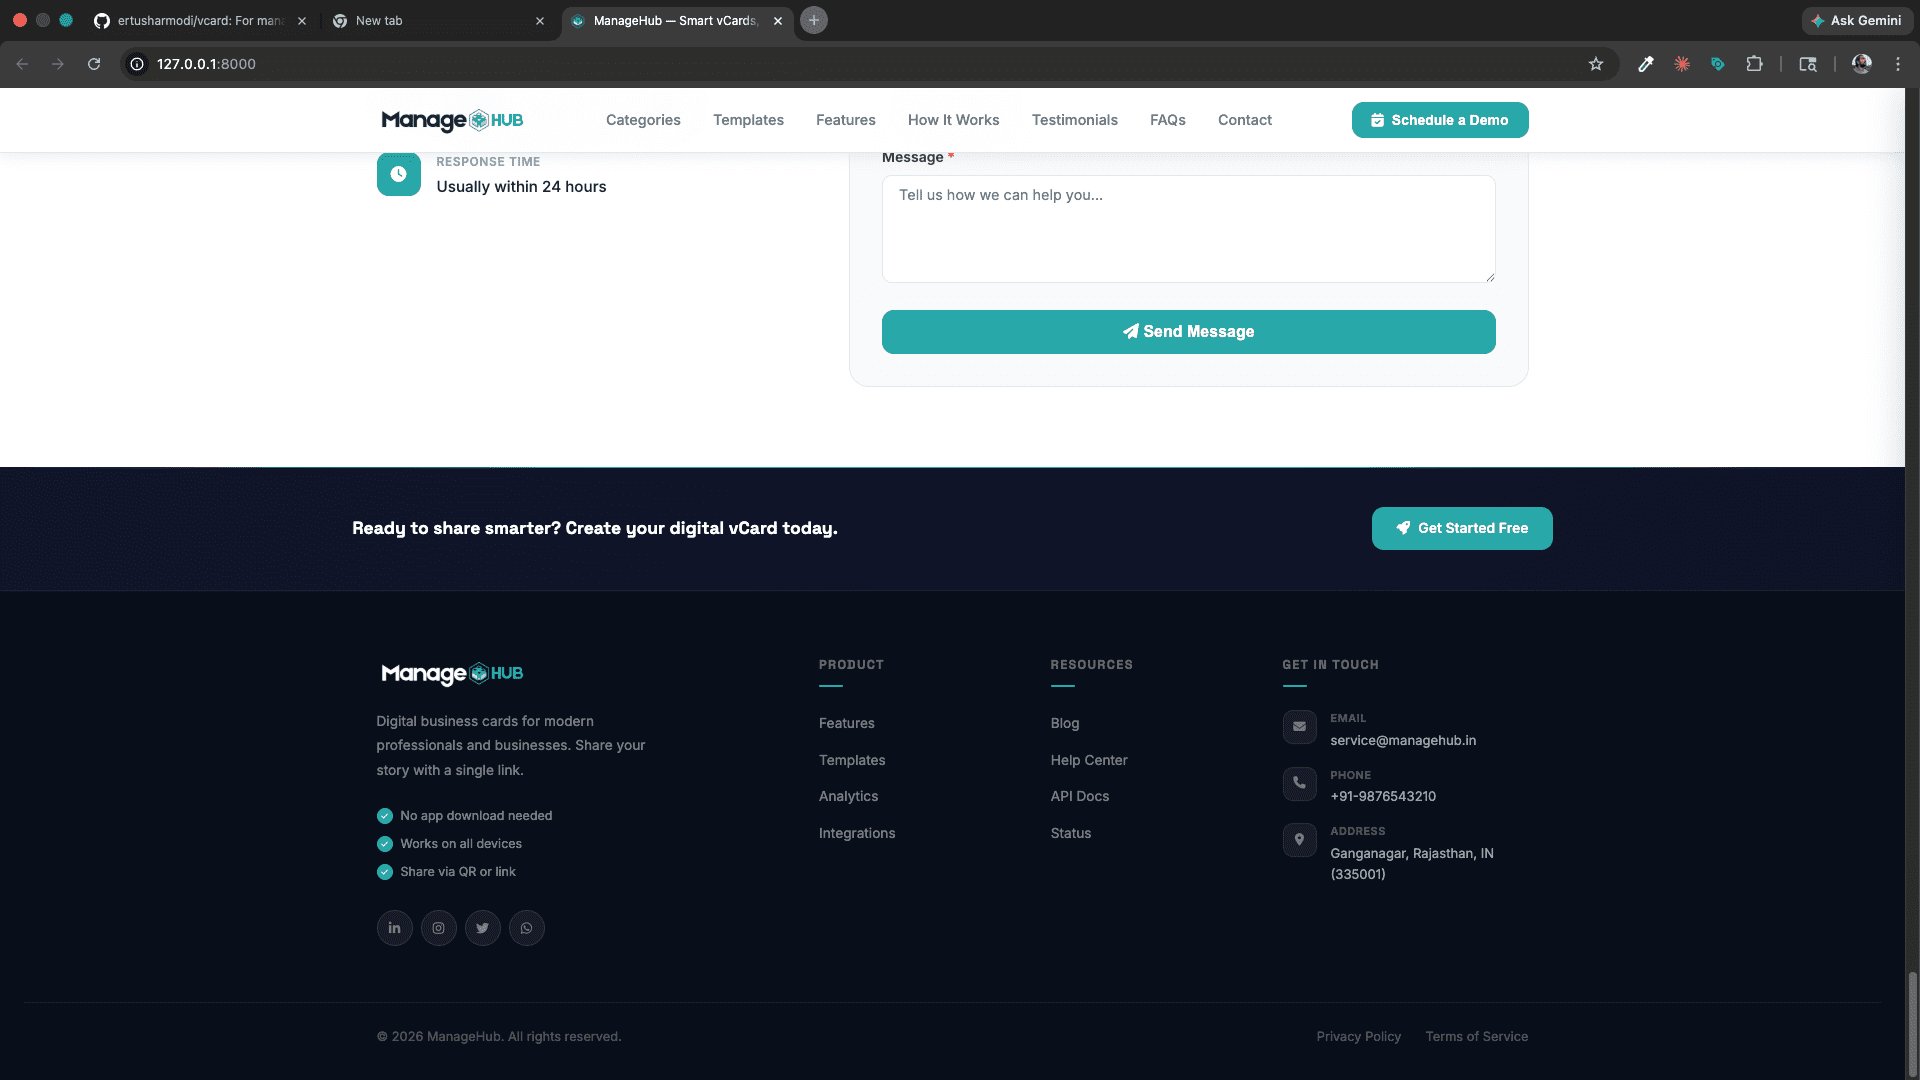1920x1080 pixels.
Task: Click the phone handset icon in footer
Action: [1299, 783]
